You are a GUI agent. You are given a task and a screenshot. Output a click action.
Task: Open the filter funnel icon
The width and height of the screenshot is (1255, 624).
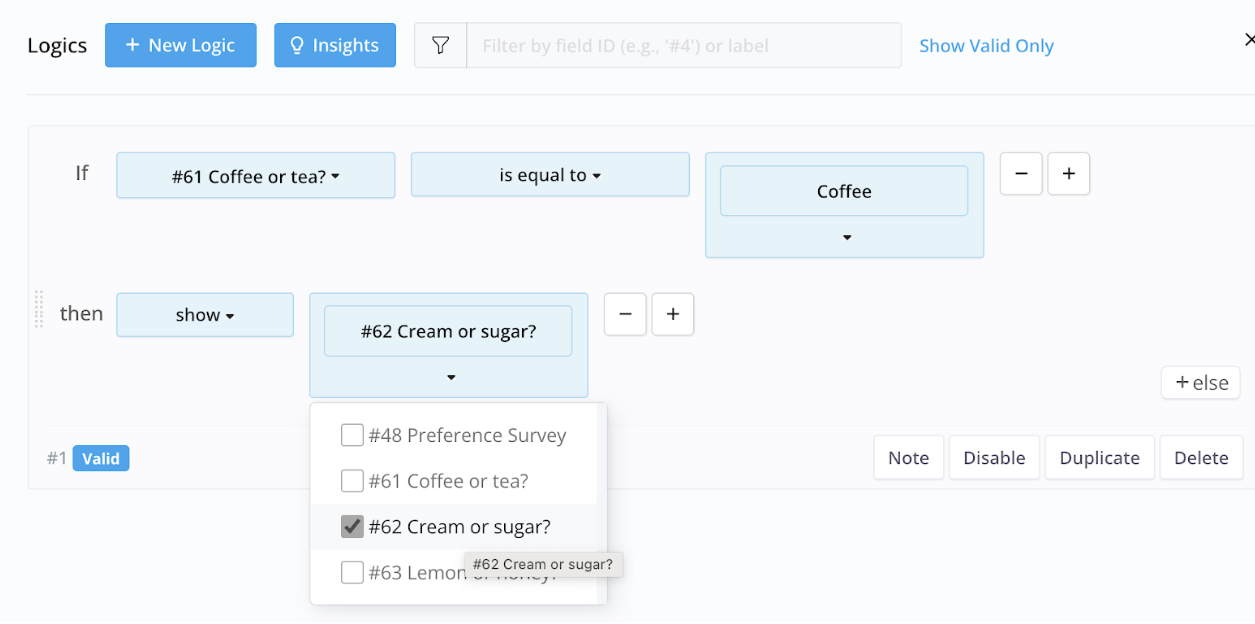[440, 45]
